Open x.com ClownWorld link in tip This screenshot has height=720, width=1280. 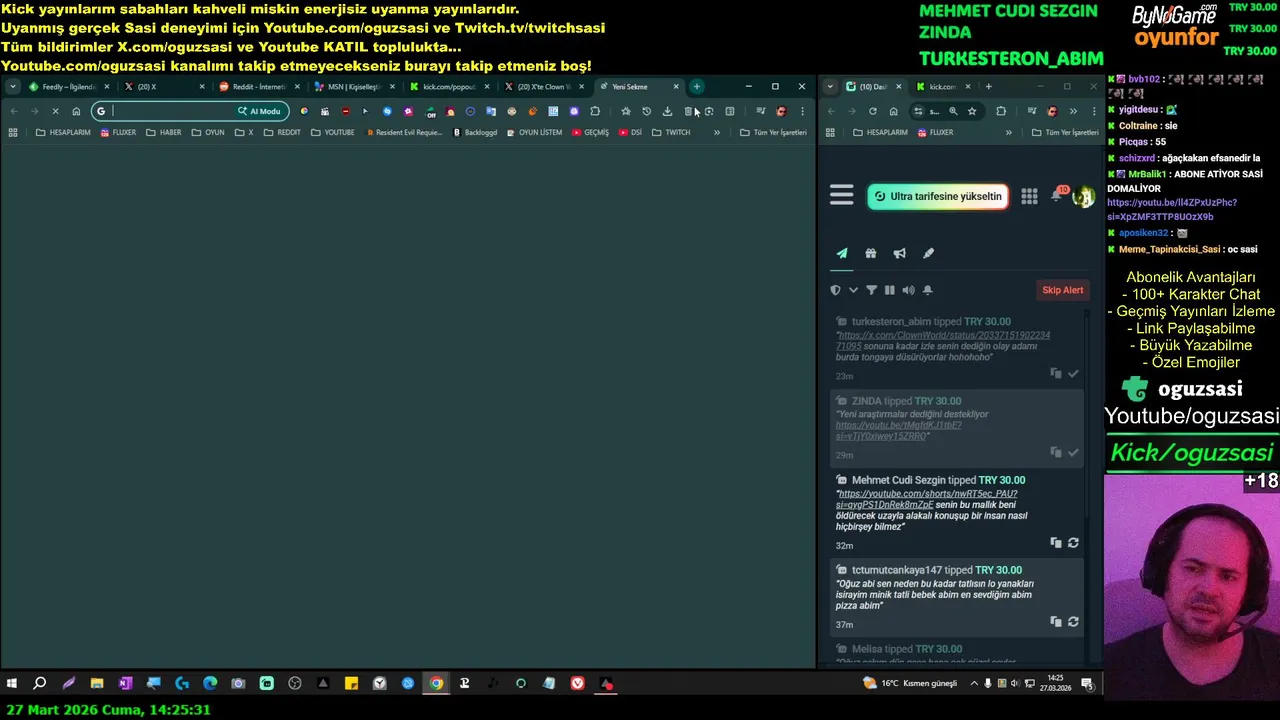point(943,340)
